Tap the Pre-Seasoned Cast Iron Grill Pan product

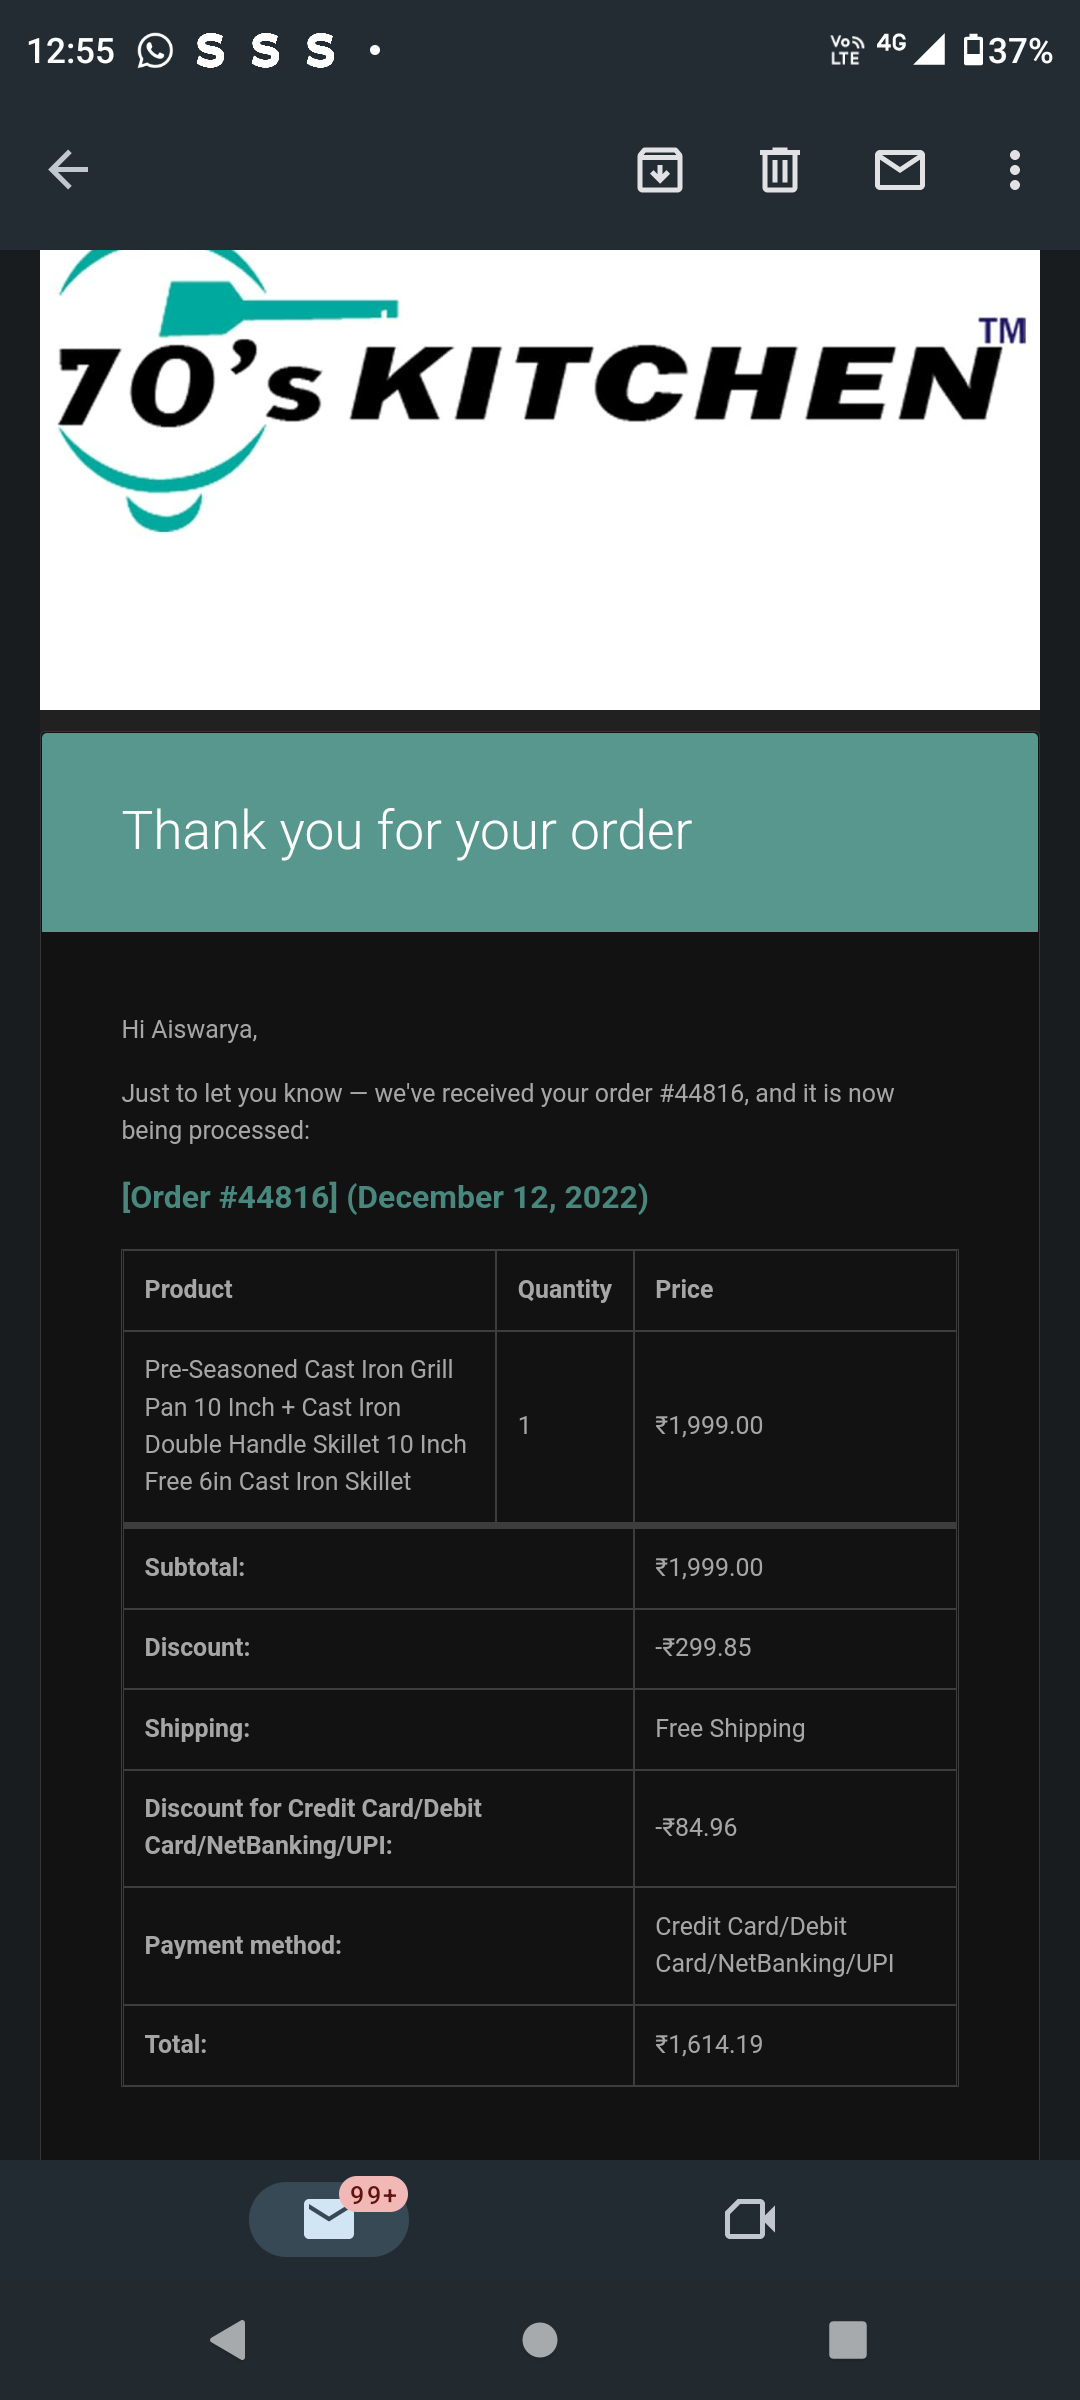306,1425
